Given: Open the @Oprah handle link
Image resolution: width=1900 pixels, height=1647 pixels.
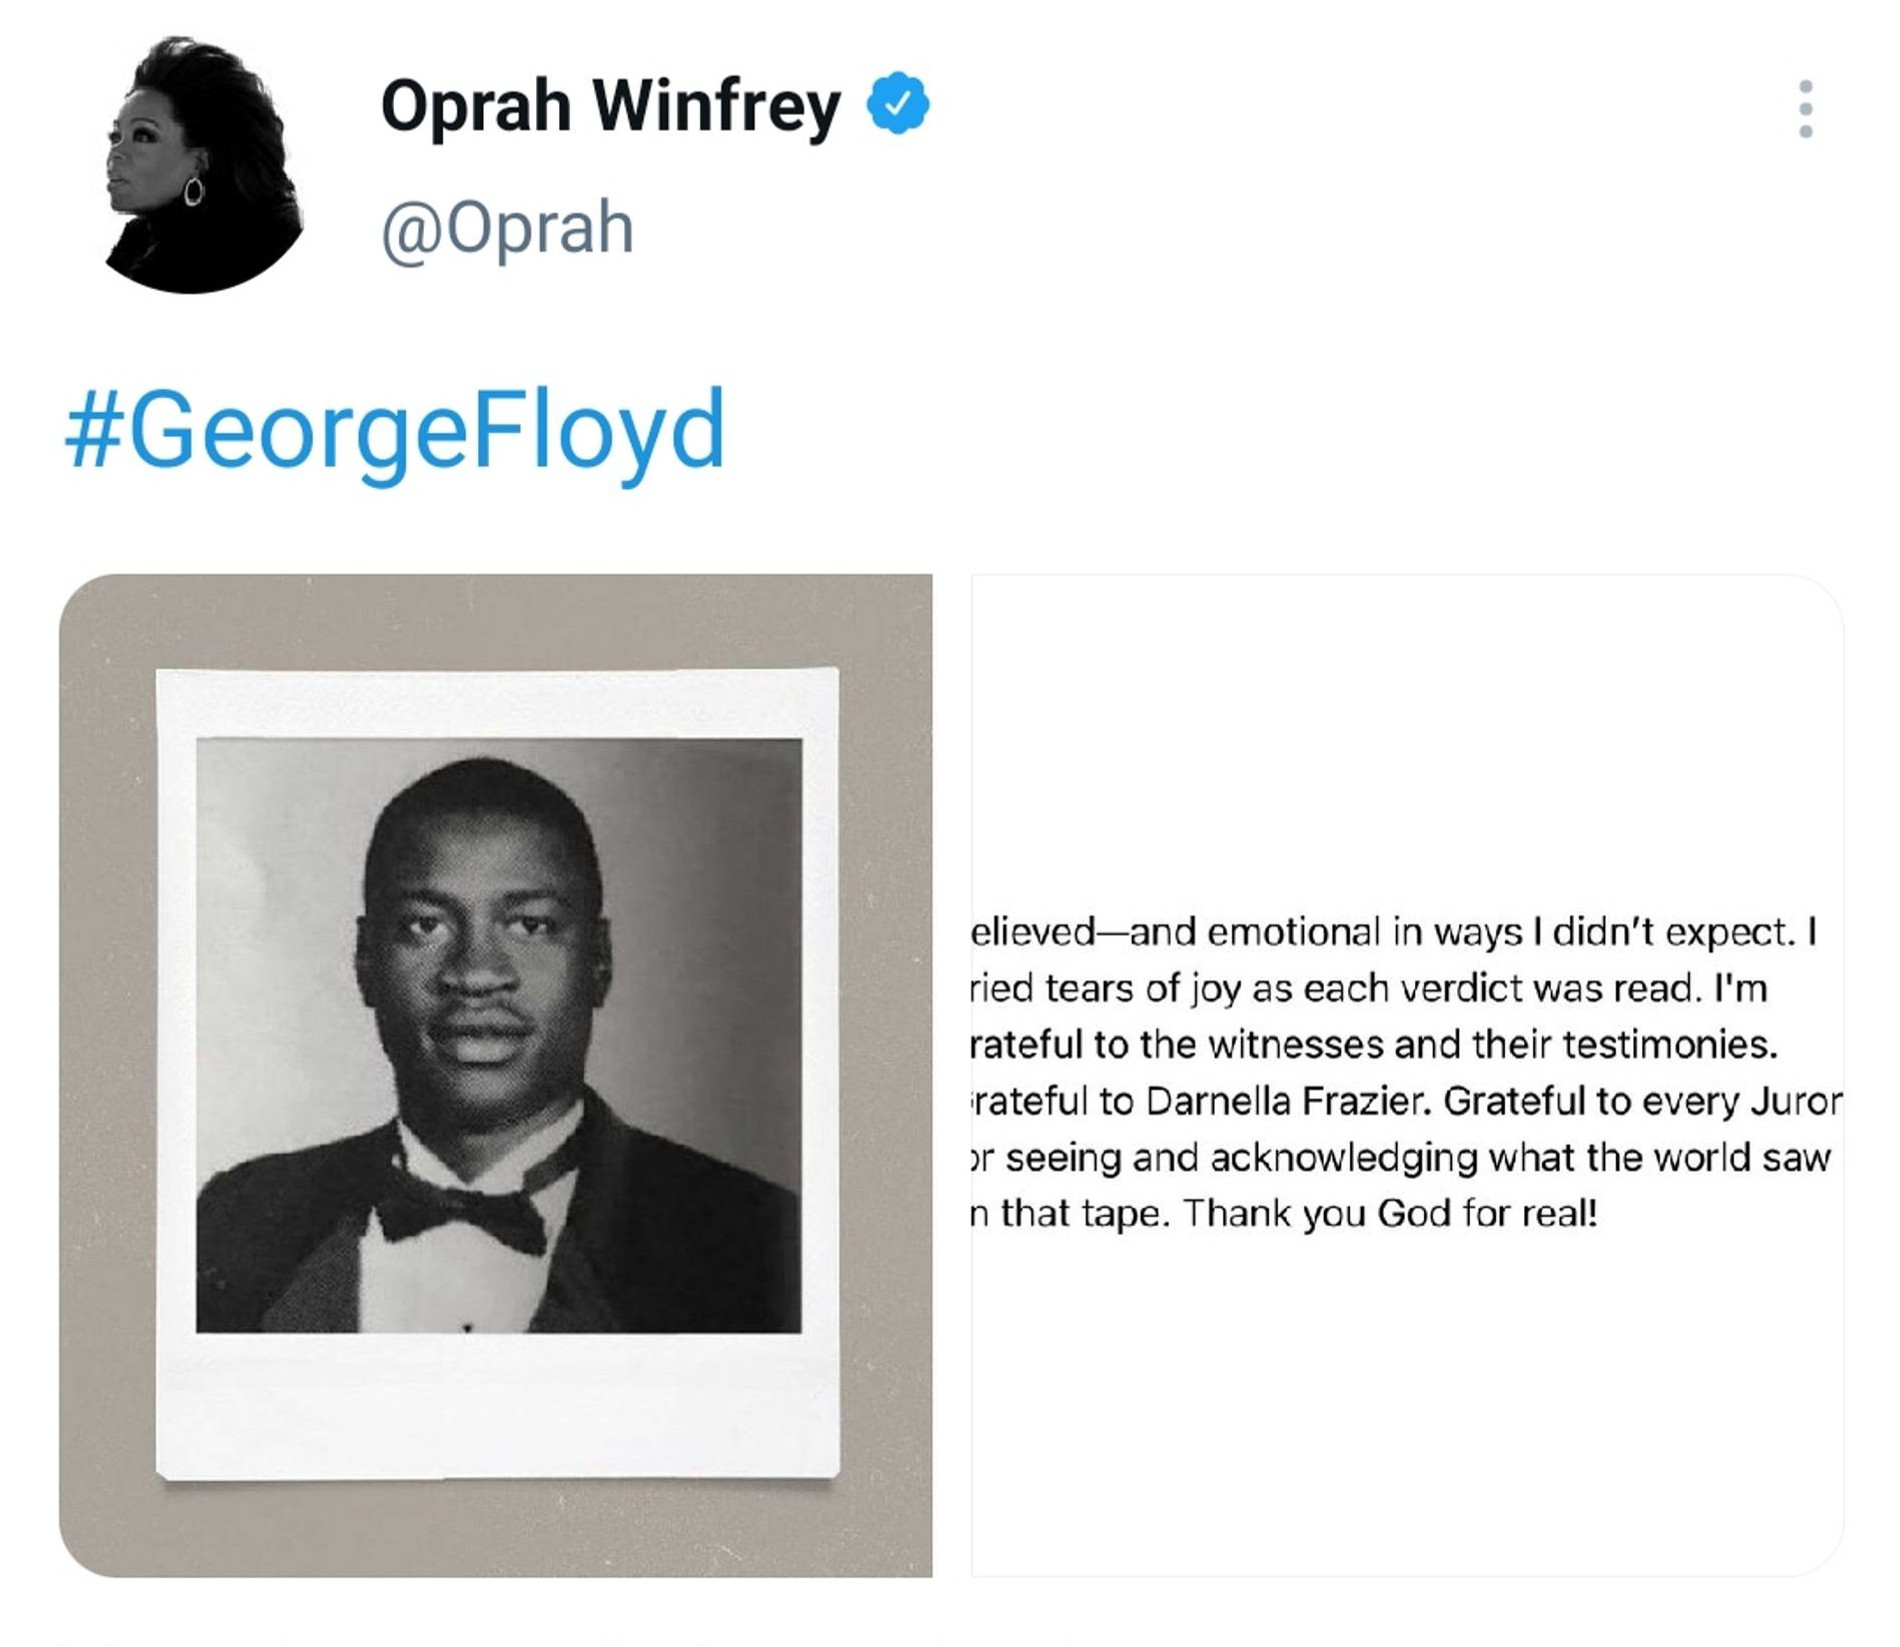Looking at the screenshot, I should [x=507, y=229].
